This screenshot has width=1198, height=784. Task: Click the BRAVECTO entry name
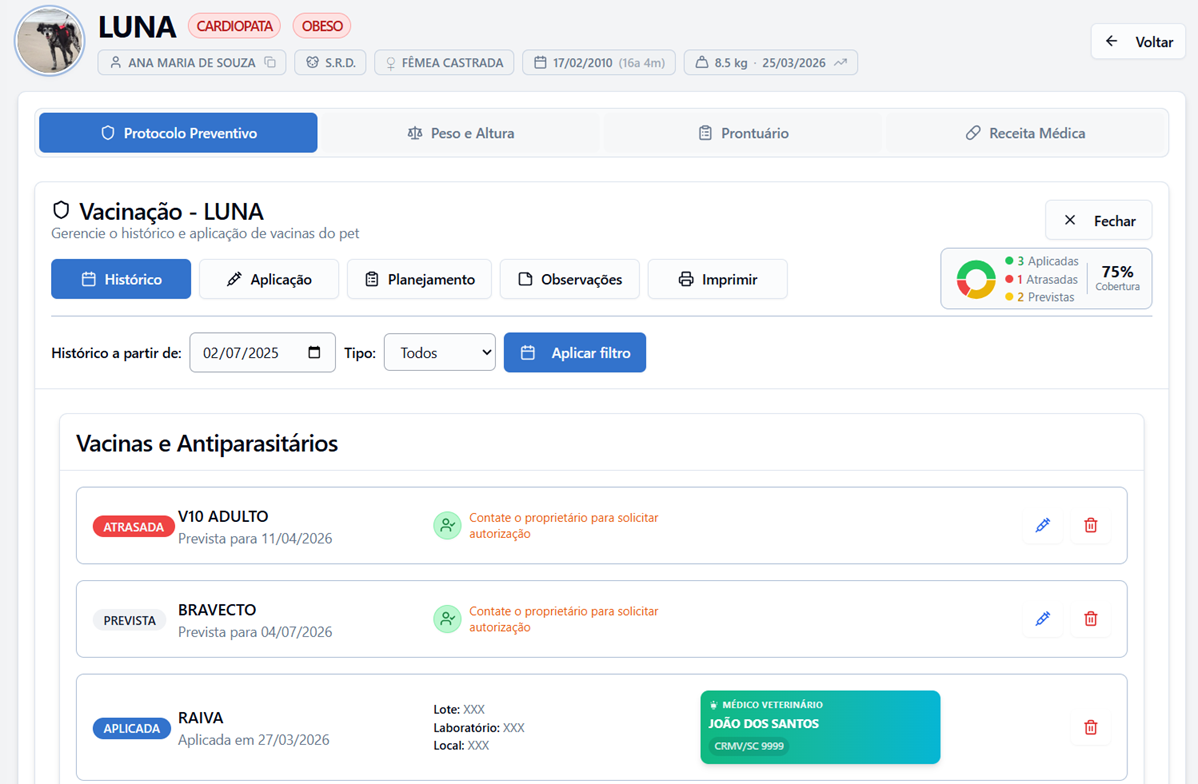click(217, 610)
